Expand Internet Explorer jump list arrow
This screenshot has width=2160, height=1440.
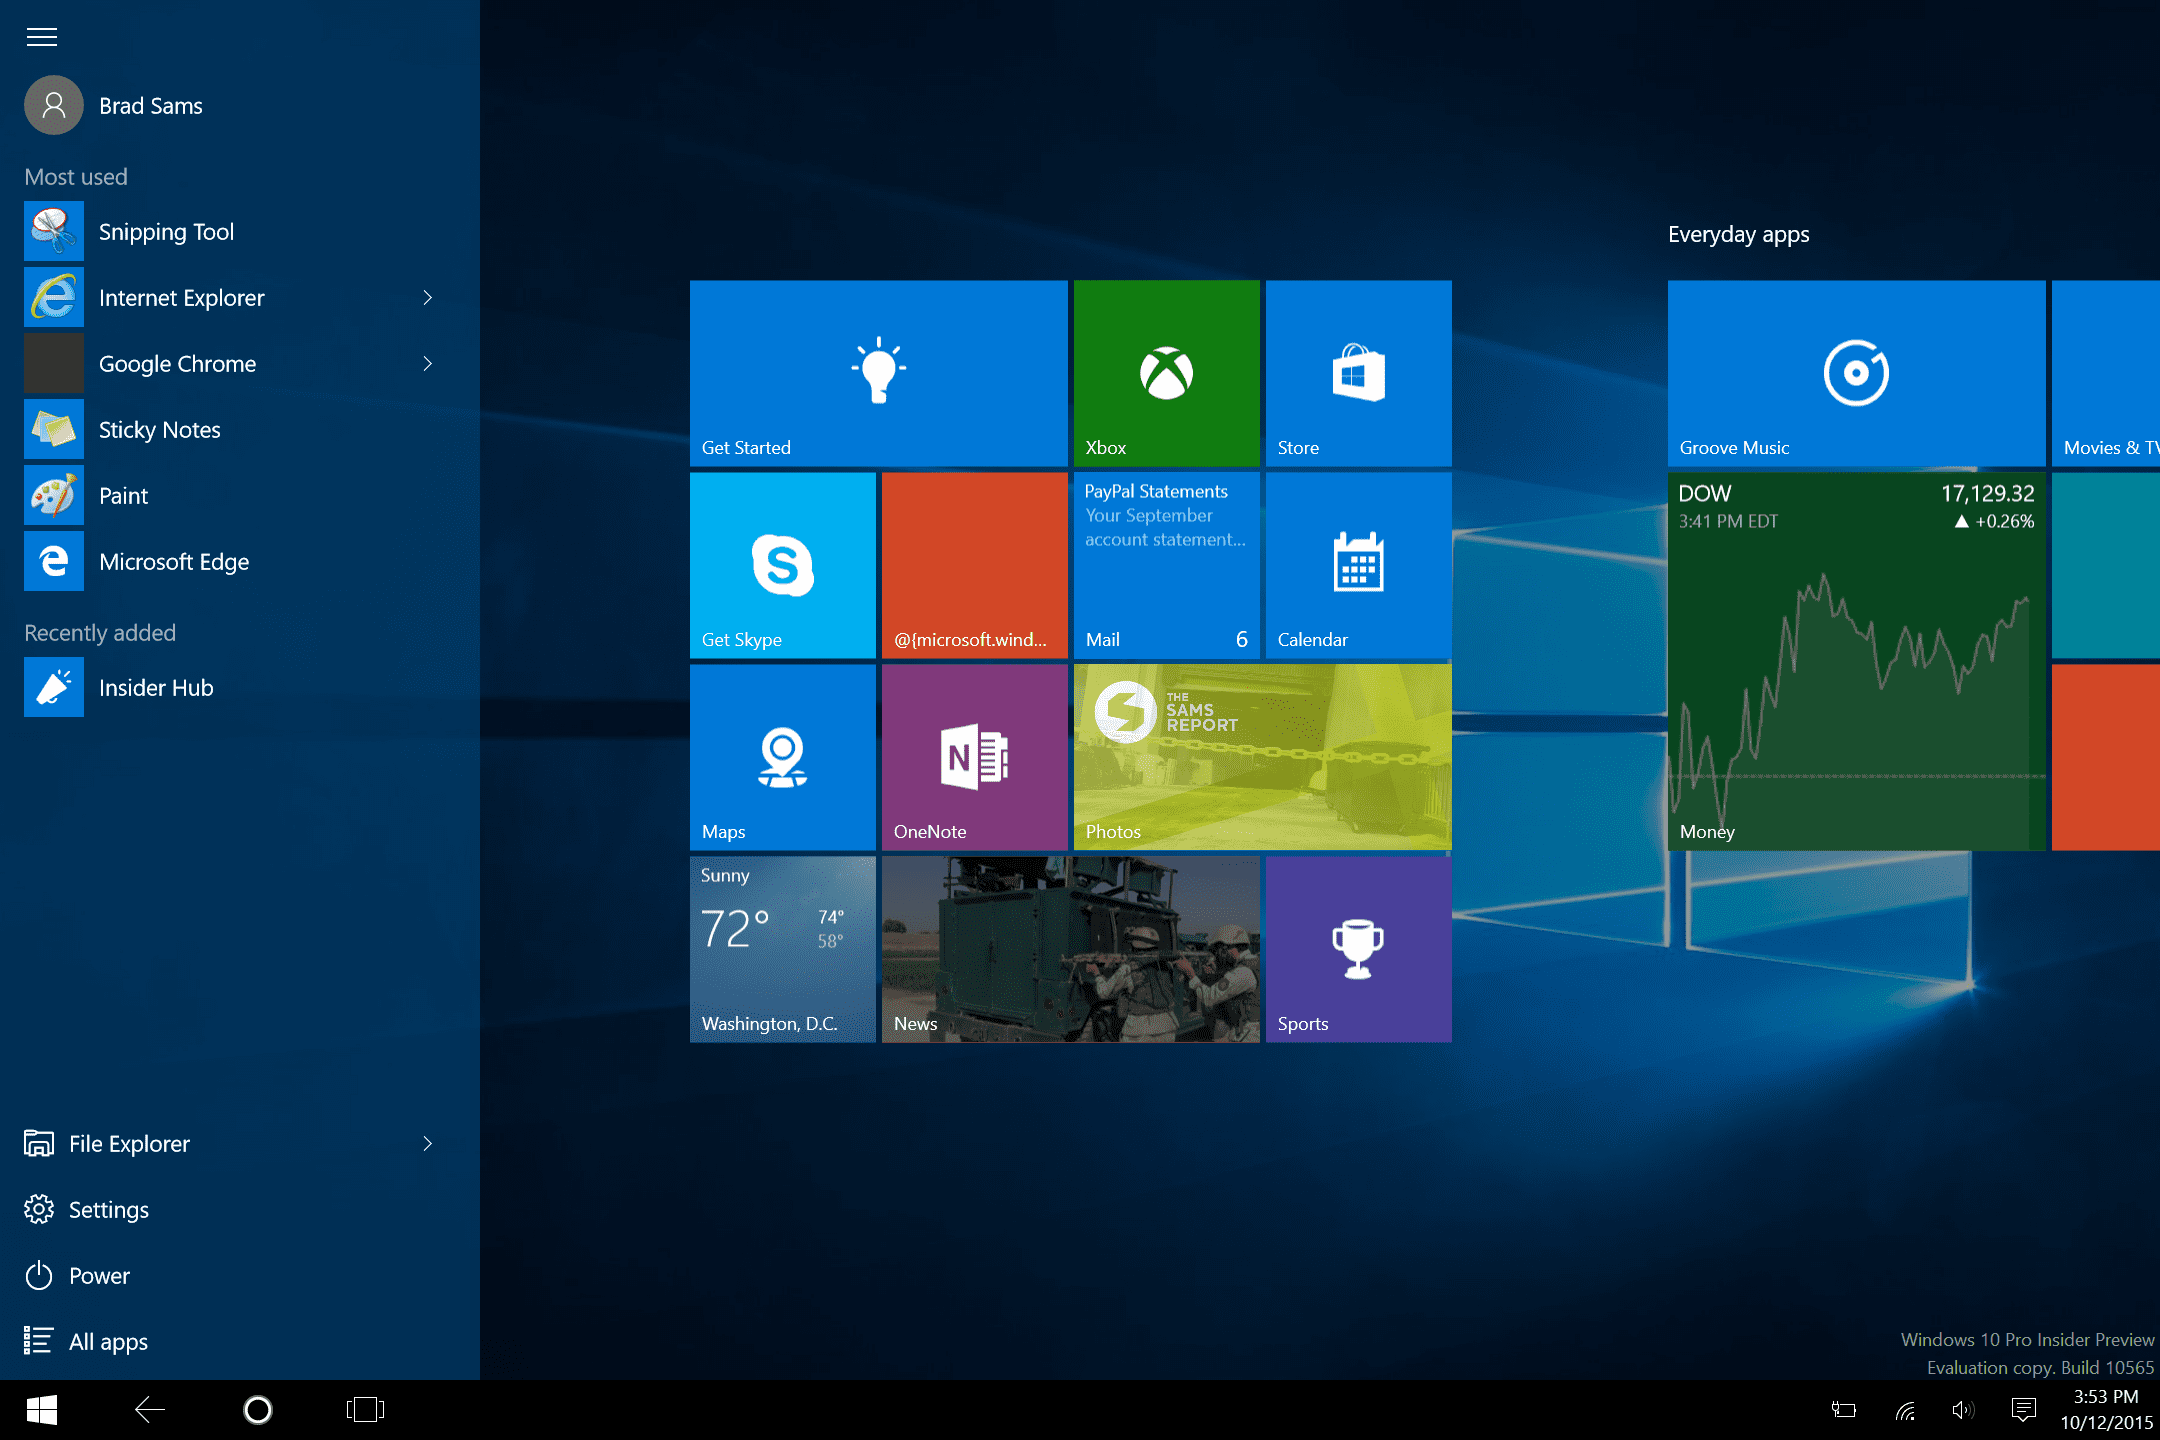(x=428, y=298)
